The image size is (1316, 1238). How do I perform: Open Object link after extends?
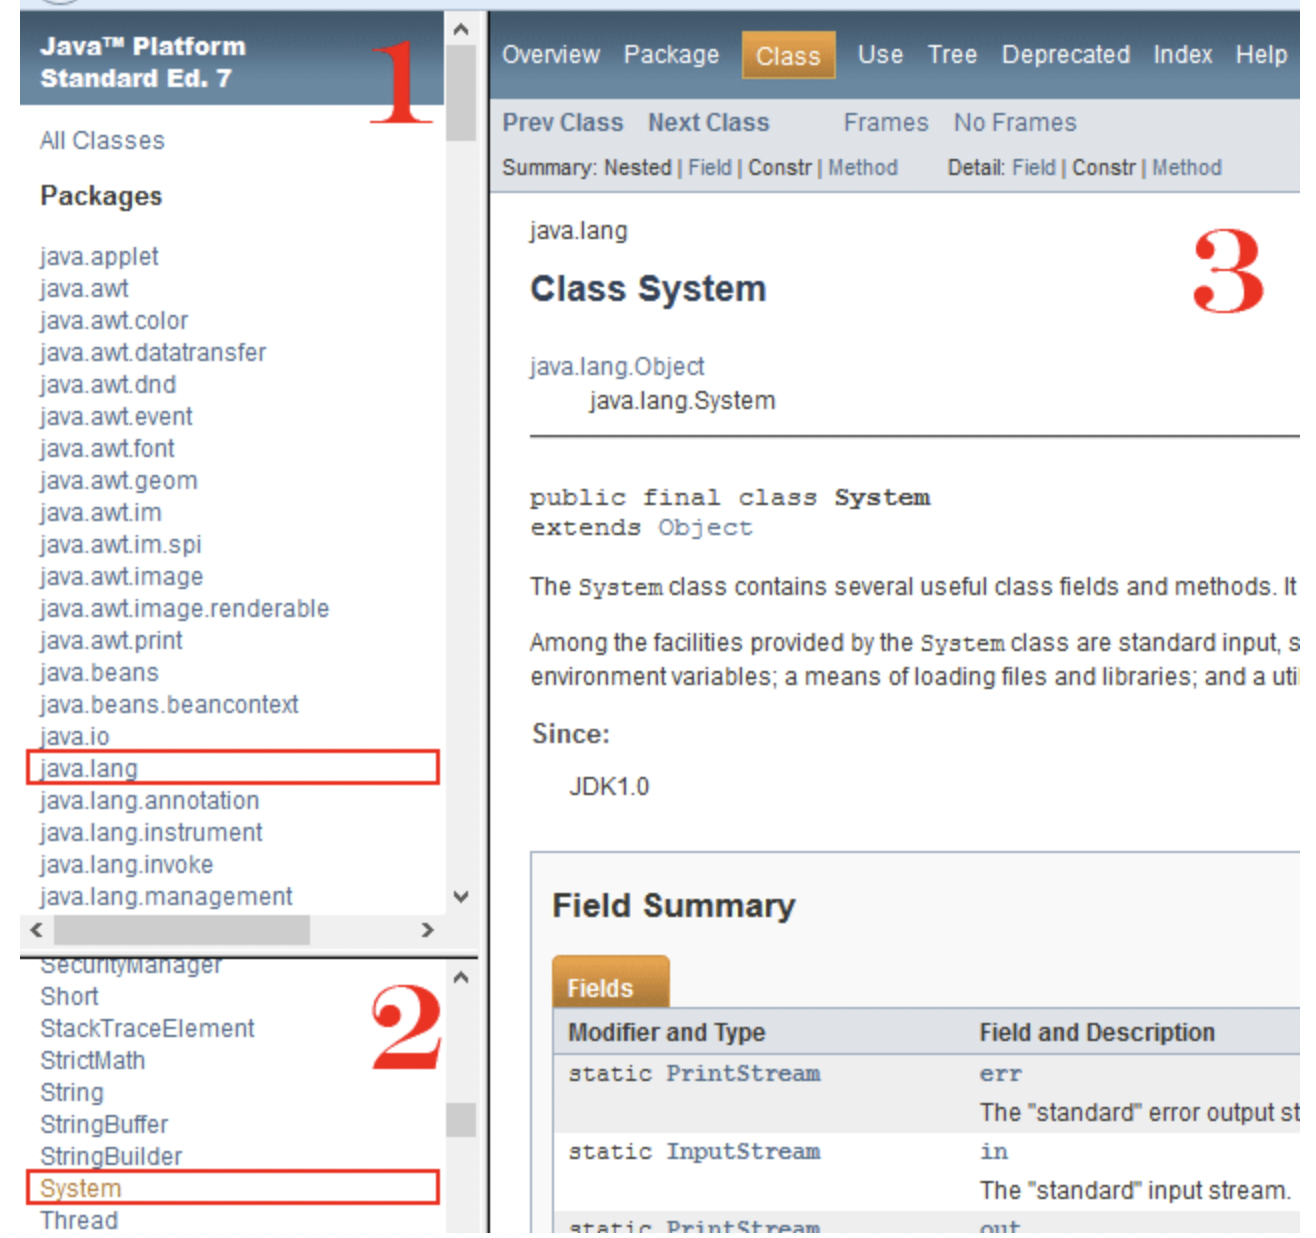pyautogui.click(x=705, y=528)
